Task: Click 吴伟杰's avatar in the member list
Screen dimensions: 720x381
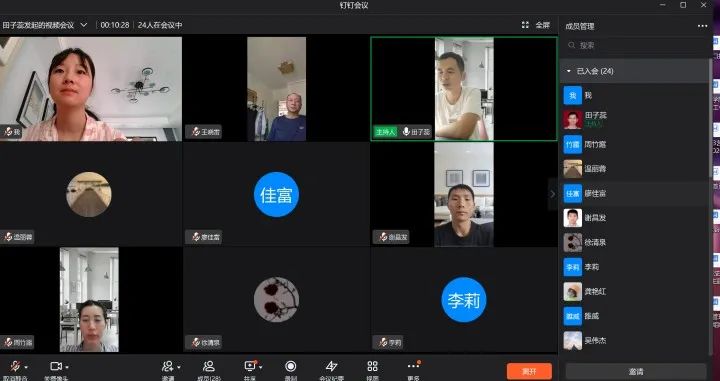Action: point(573,341)
